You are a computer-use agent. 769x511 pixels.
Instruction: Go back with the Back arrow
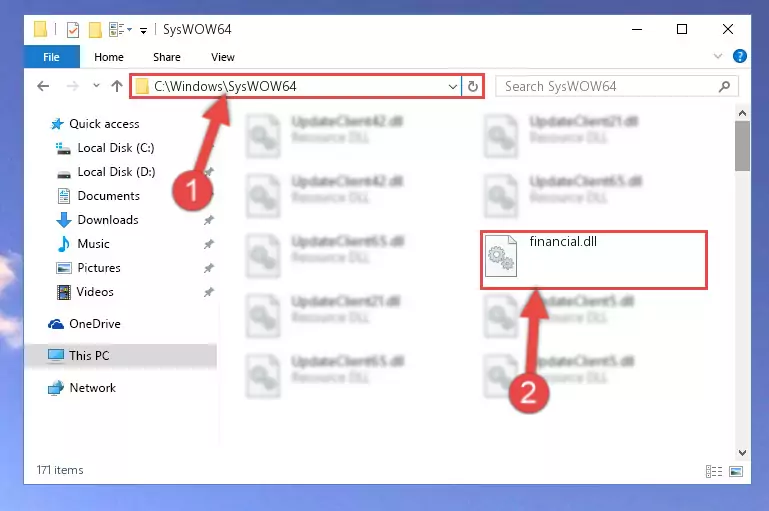click(x=43, y=86)
